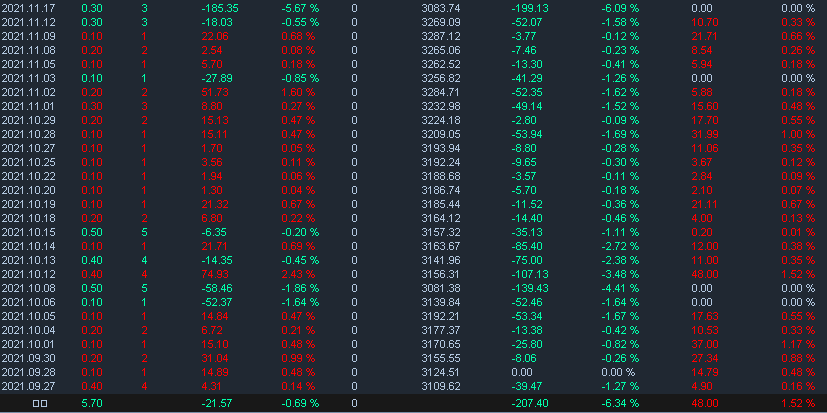The width and height of the screenshot is (827, 413).
Task: Select the 2021.11.08 date row
Action: 28,50
